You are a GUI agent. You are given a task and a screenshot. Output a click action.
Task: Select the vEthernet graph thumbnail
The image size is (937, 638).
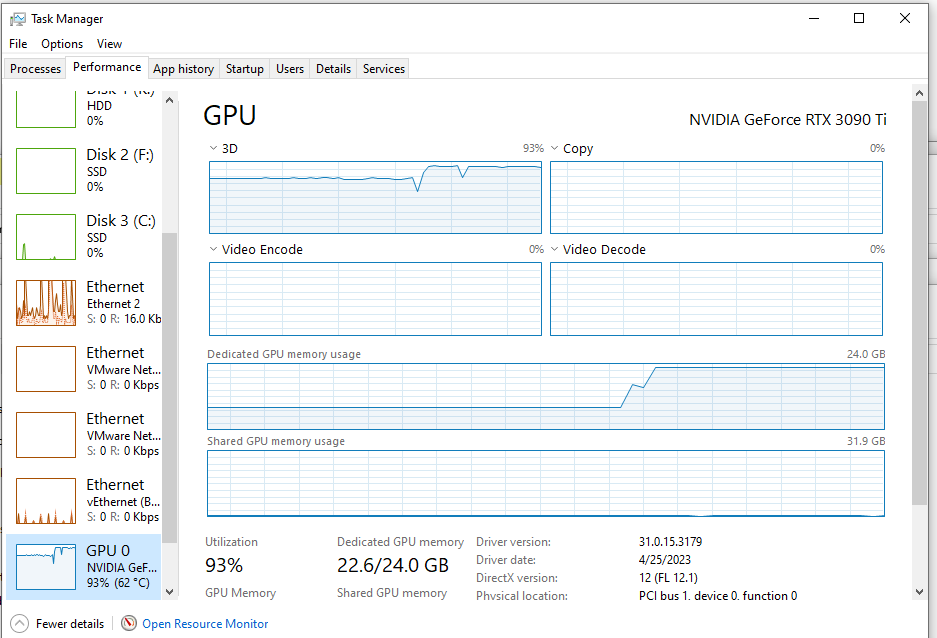point(46,501)
